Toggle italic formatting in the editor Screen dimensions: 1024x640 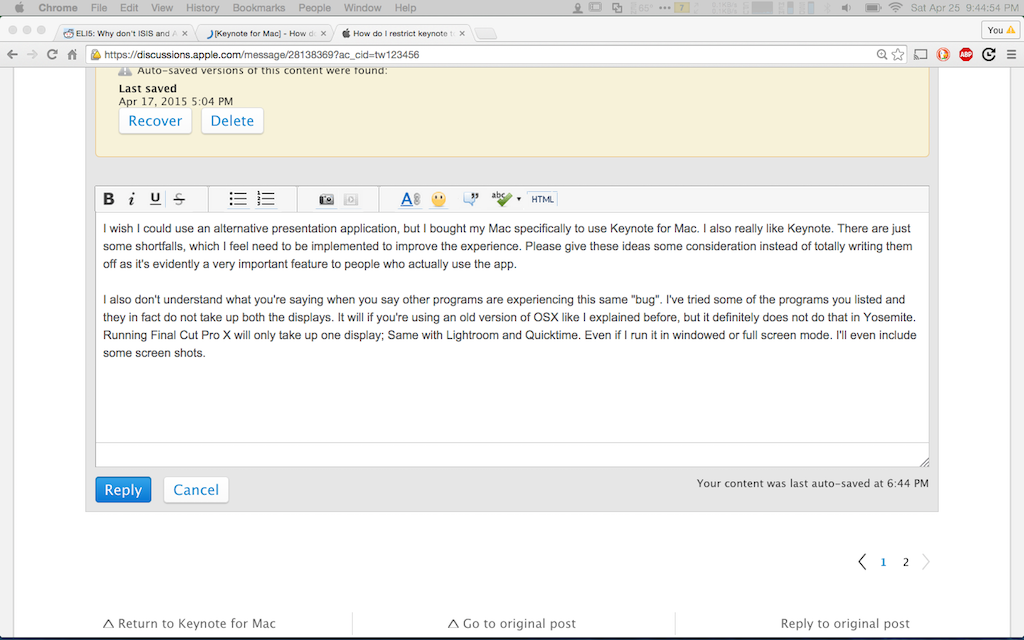coord(131,199)
